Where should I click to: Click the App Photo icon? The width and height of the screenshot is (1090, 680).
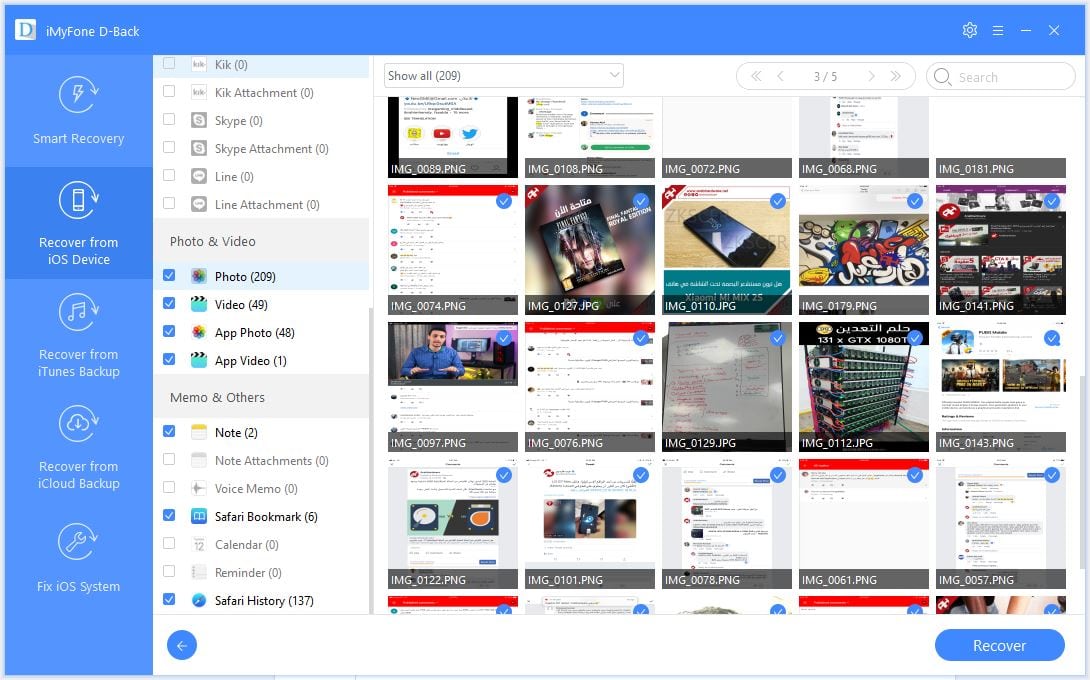pyautogui.click(x=199, y=332)
